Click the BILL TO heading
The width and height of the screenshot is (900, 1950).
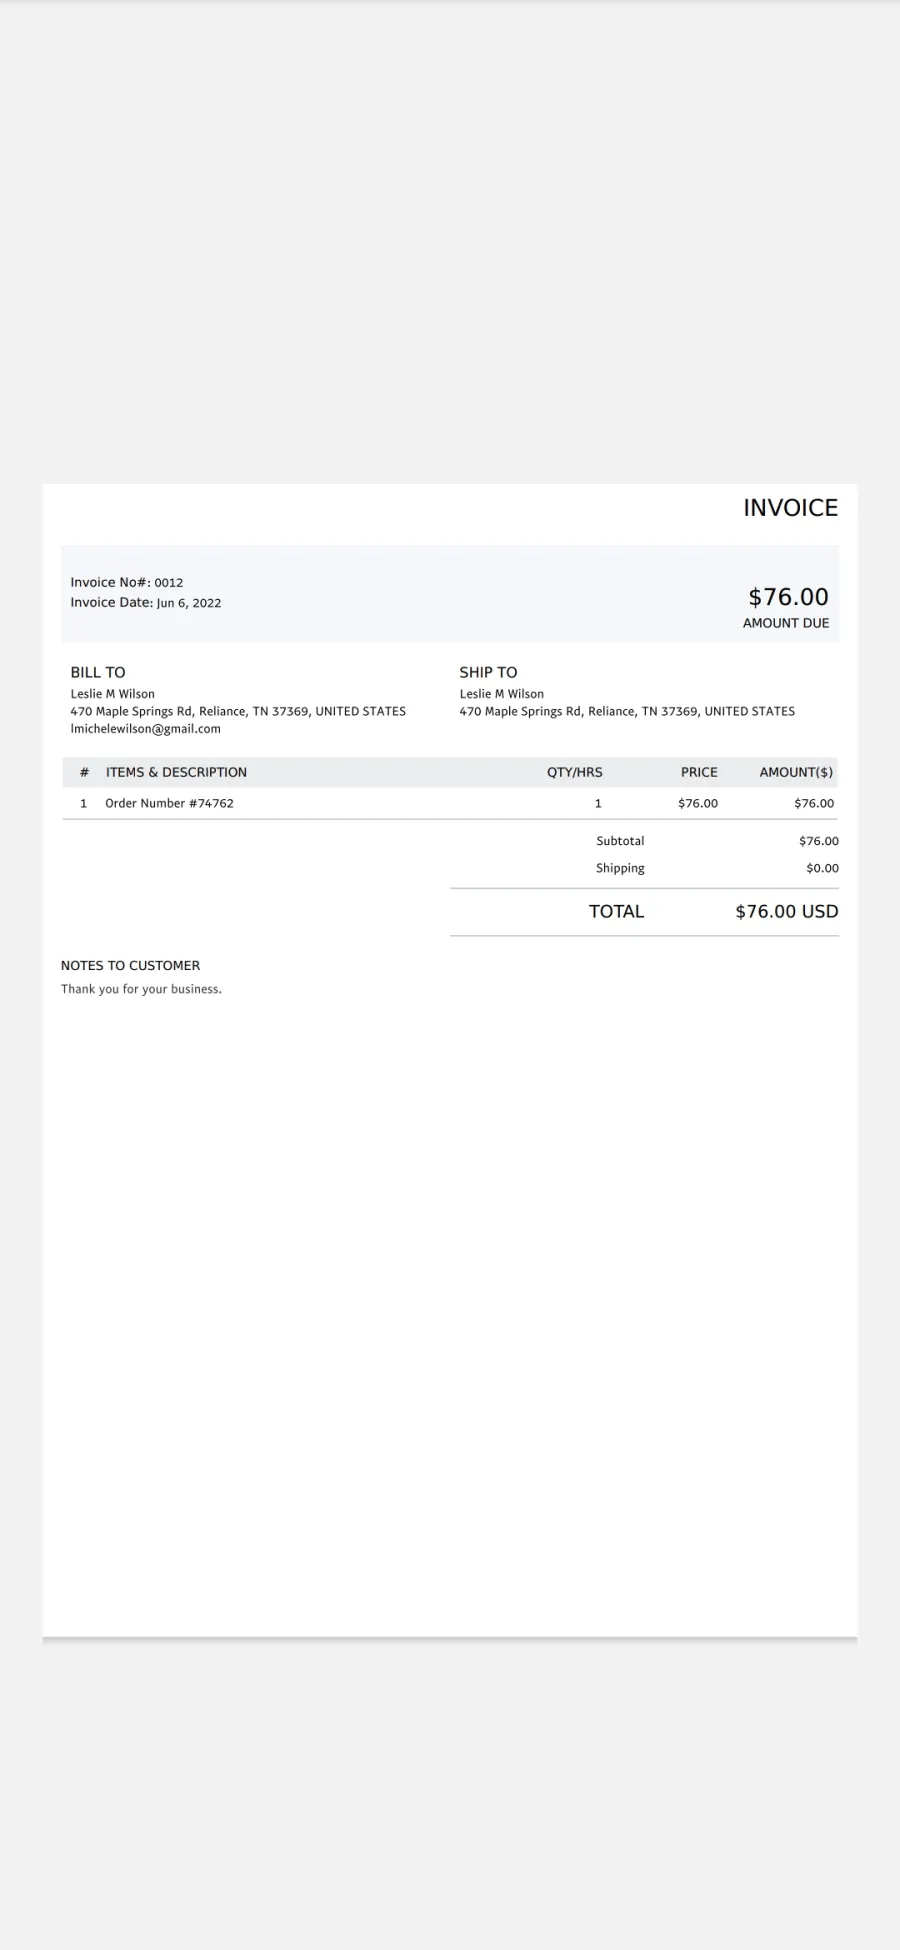[98, 672]
